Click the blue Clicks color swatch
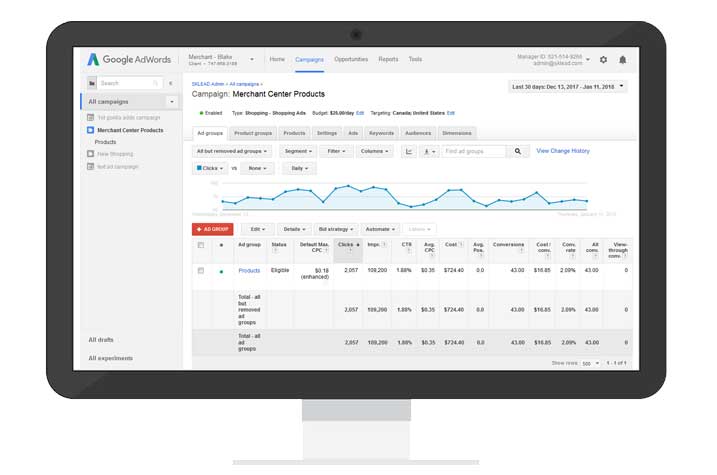This screenshot has height=475, width=717. [x=199, y=168]
